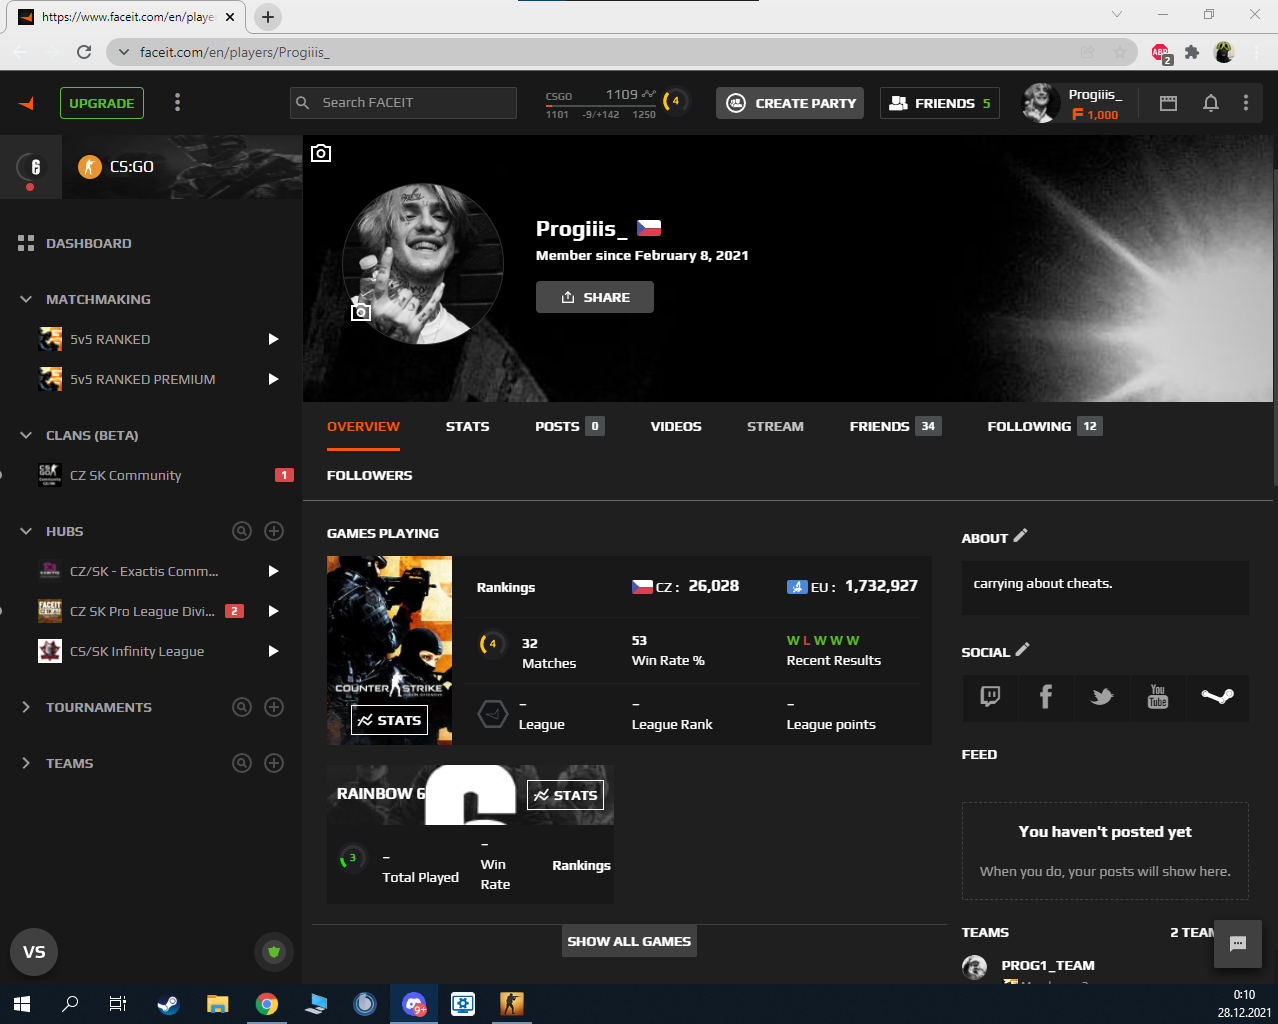The height and width of the screenshot is (1024, 1278).
Task: Create a team with plus icon
Action: point(274,763)
